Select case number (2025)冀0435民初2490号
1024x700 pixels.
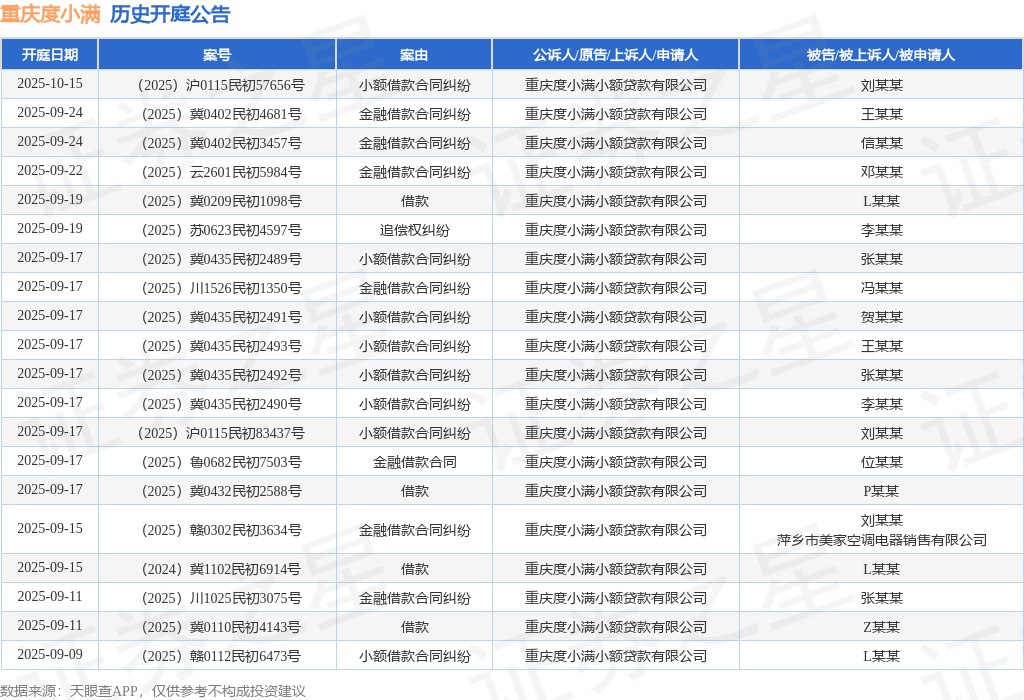coord(220,404)
